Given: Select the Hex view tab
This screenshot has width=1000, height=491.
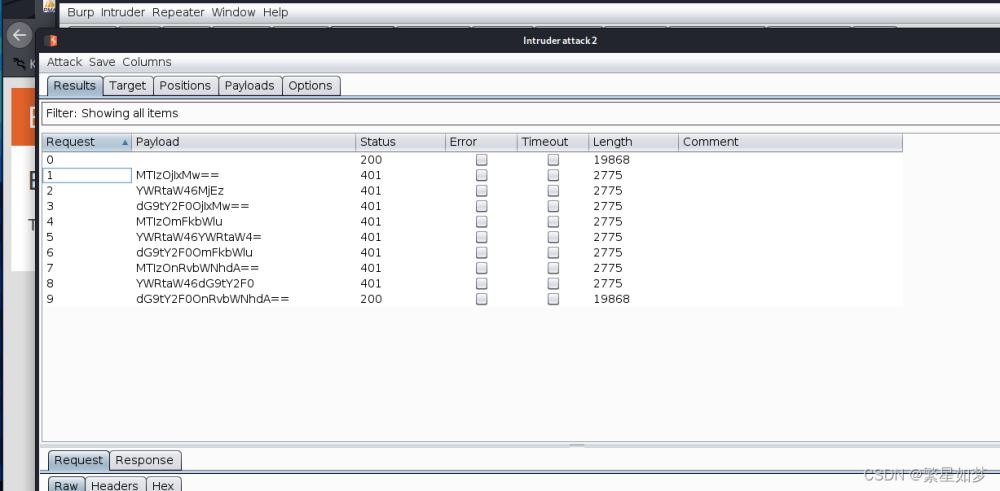Looking at the screenshot, I should (163, 485).
